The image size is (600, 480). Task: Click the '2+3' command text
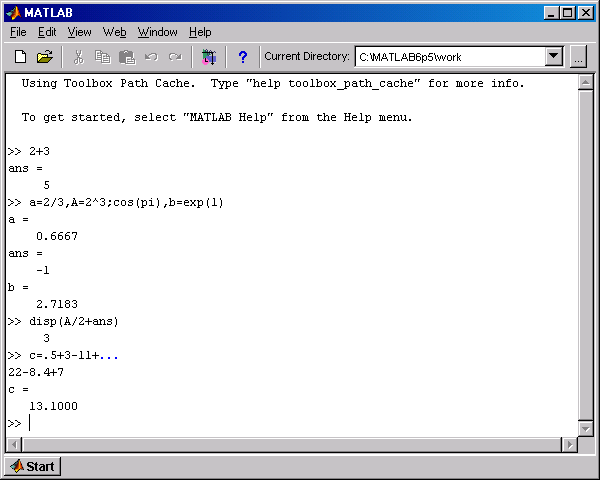click(39, 151)
